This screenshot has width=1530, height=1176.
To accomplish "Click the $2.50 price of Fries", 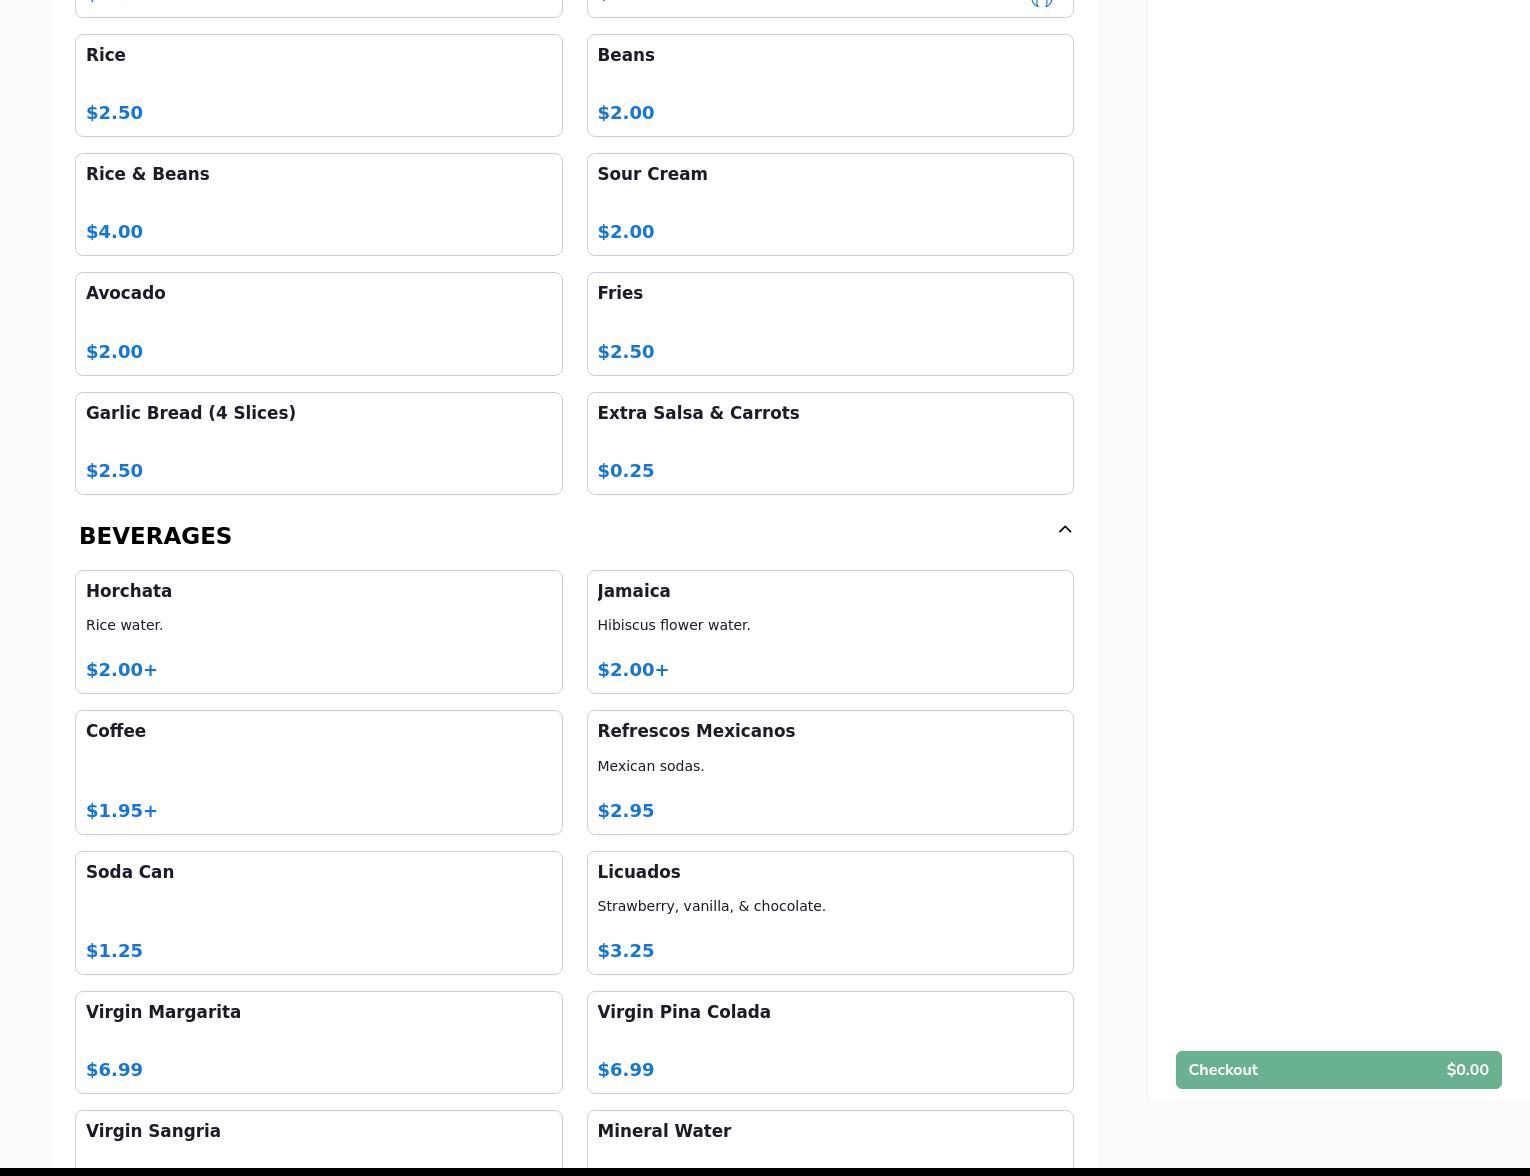I will pyautogui.click(x=626, y=352).
